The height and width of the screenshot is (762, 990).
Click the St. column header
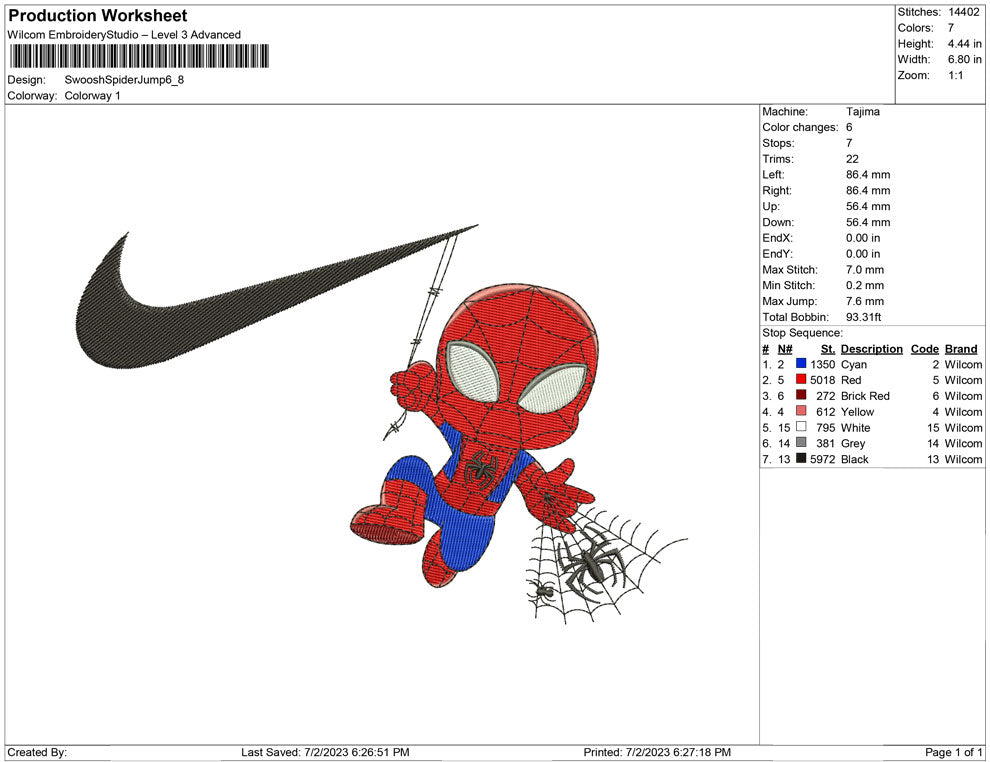828,349
